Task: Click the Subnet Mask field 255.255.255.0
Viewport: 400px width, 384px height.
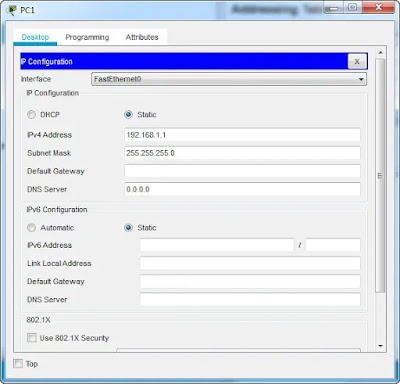Action: [242, 153]
